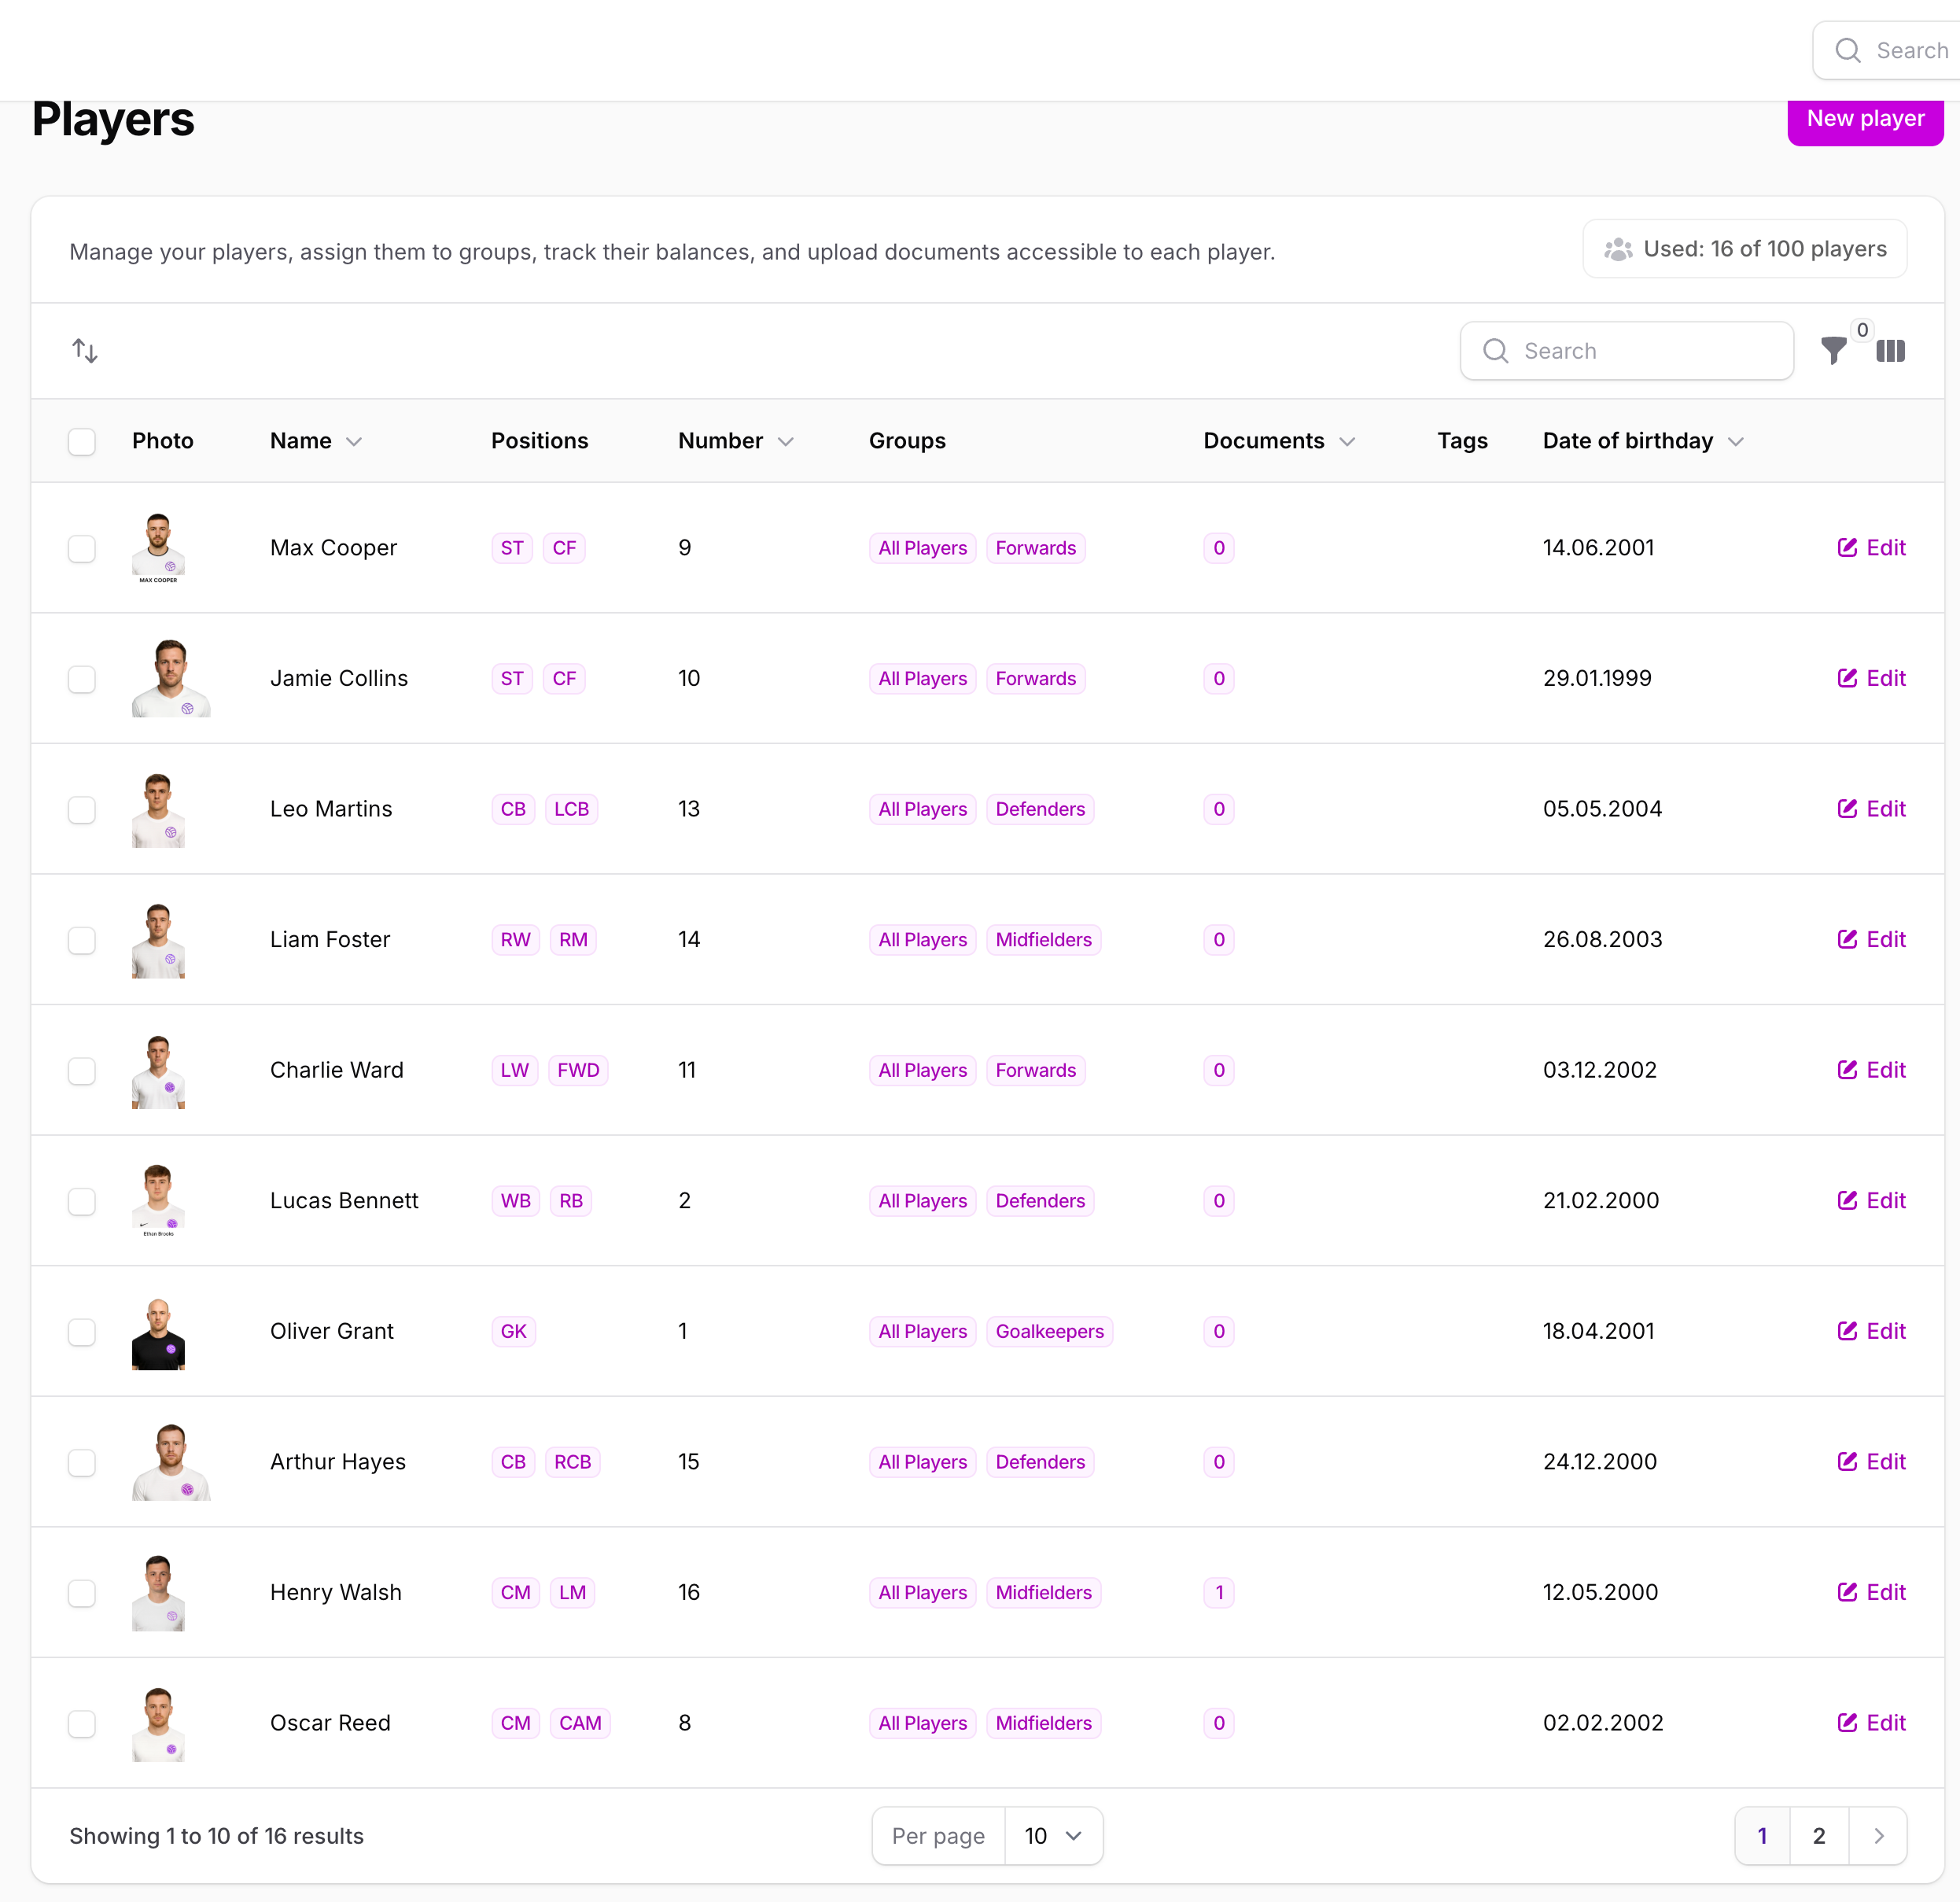1960x1902 pixels.
Task: Click the magnifier icon in the table search
Action: [1495, 351]
